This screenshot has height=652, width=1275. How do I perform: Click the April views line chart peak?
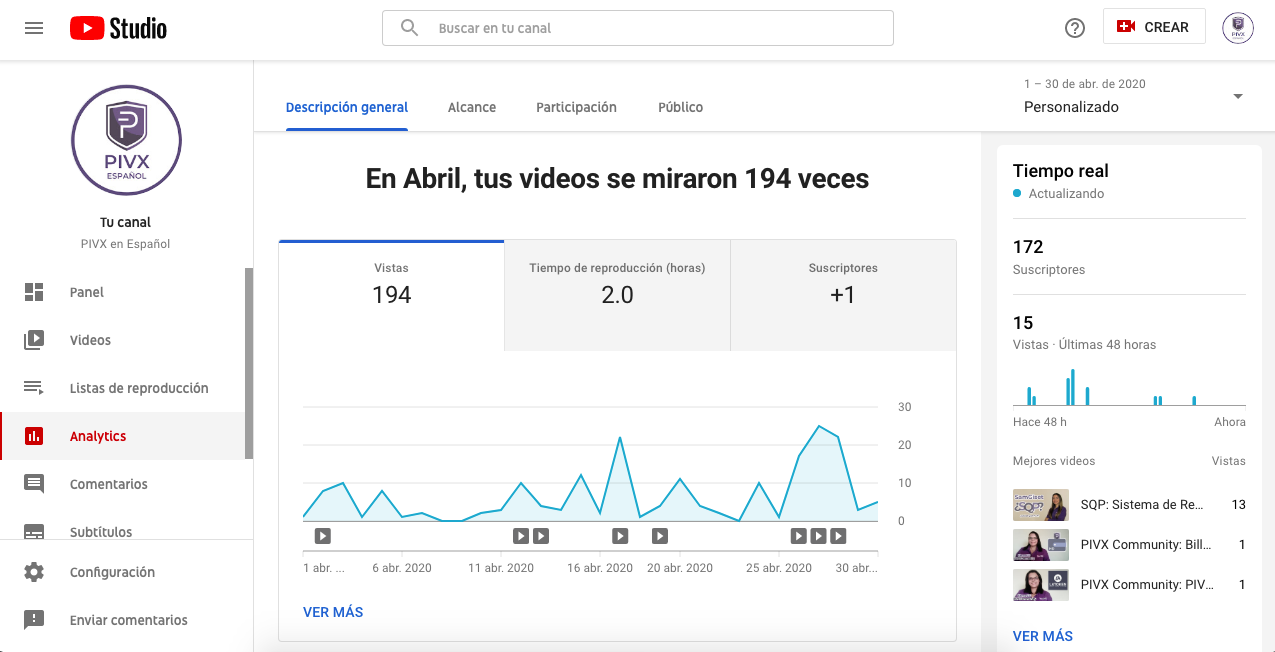(x=819, y=426)
